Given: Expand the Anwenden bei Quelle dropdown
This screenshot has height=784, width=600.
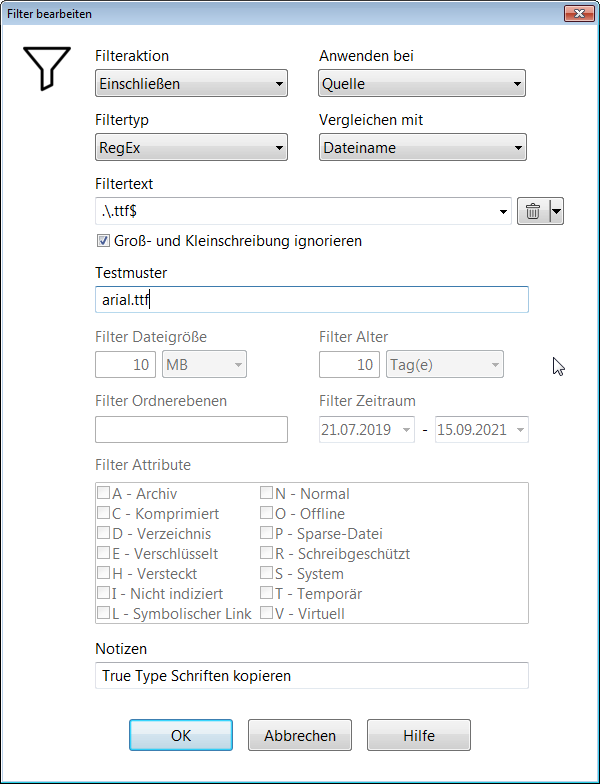Looking at the screenshot, I should [423, 84].
